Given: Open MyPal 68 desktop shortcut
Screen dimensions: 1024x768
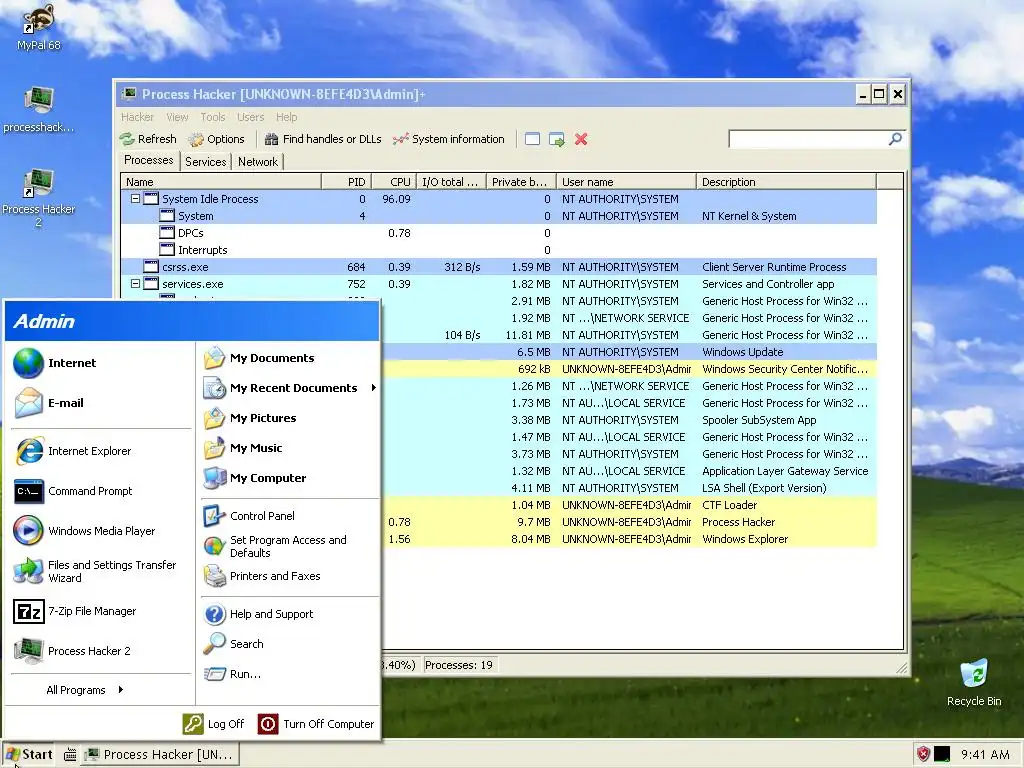Looking at the screenshot, I should [x=38, y=26].
